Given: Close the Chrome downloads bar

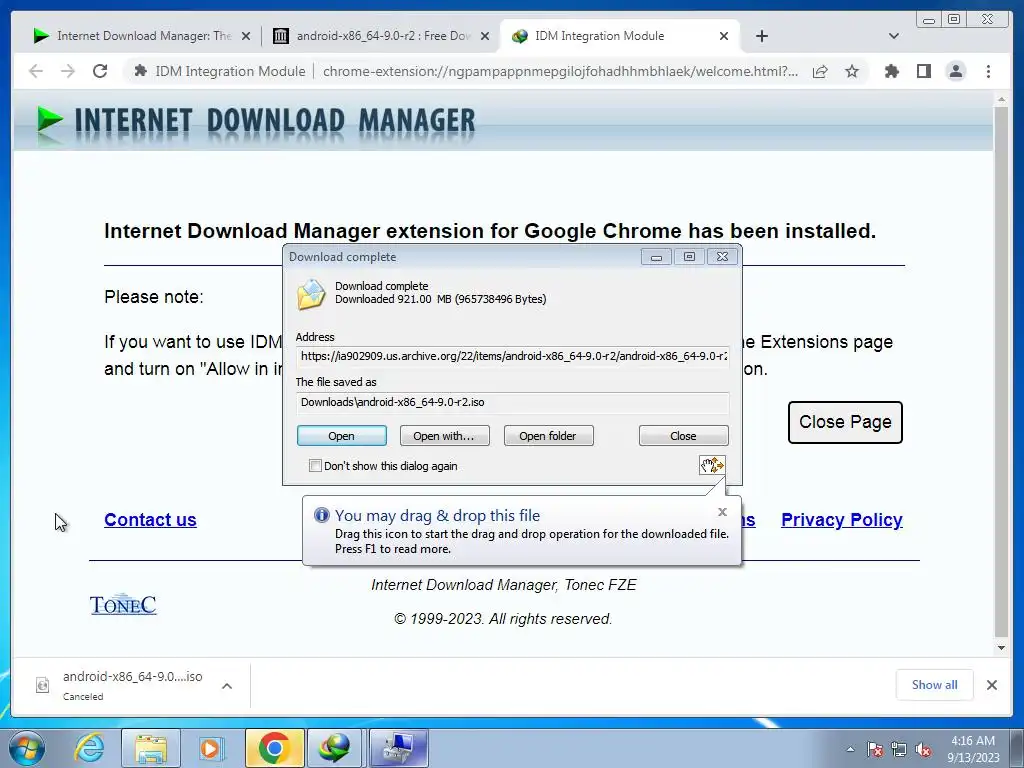Looking at the screenshot, I should (992, 685).
